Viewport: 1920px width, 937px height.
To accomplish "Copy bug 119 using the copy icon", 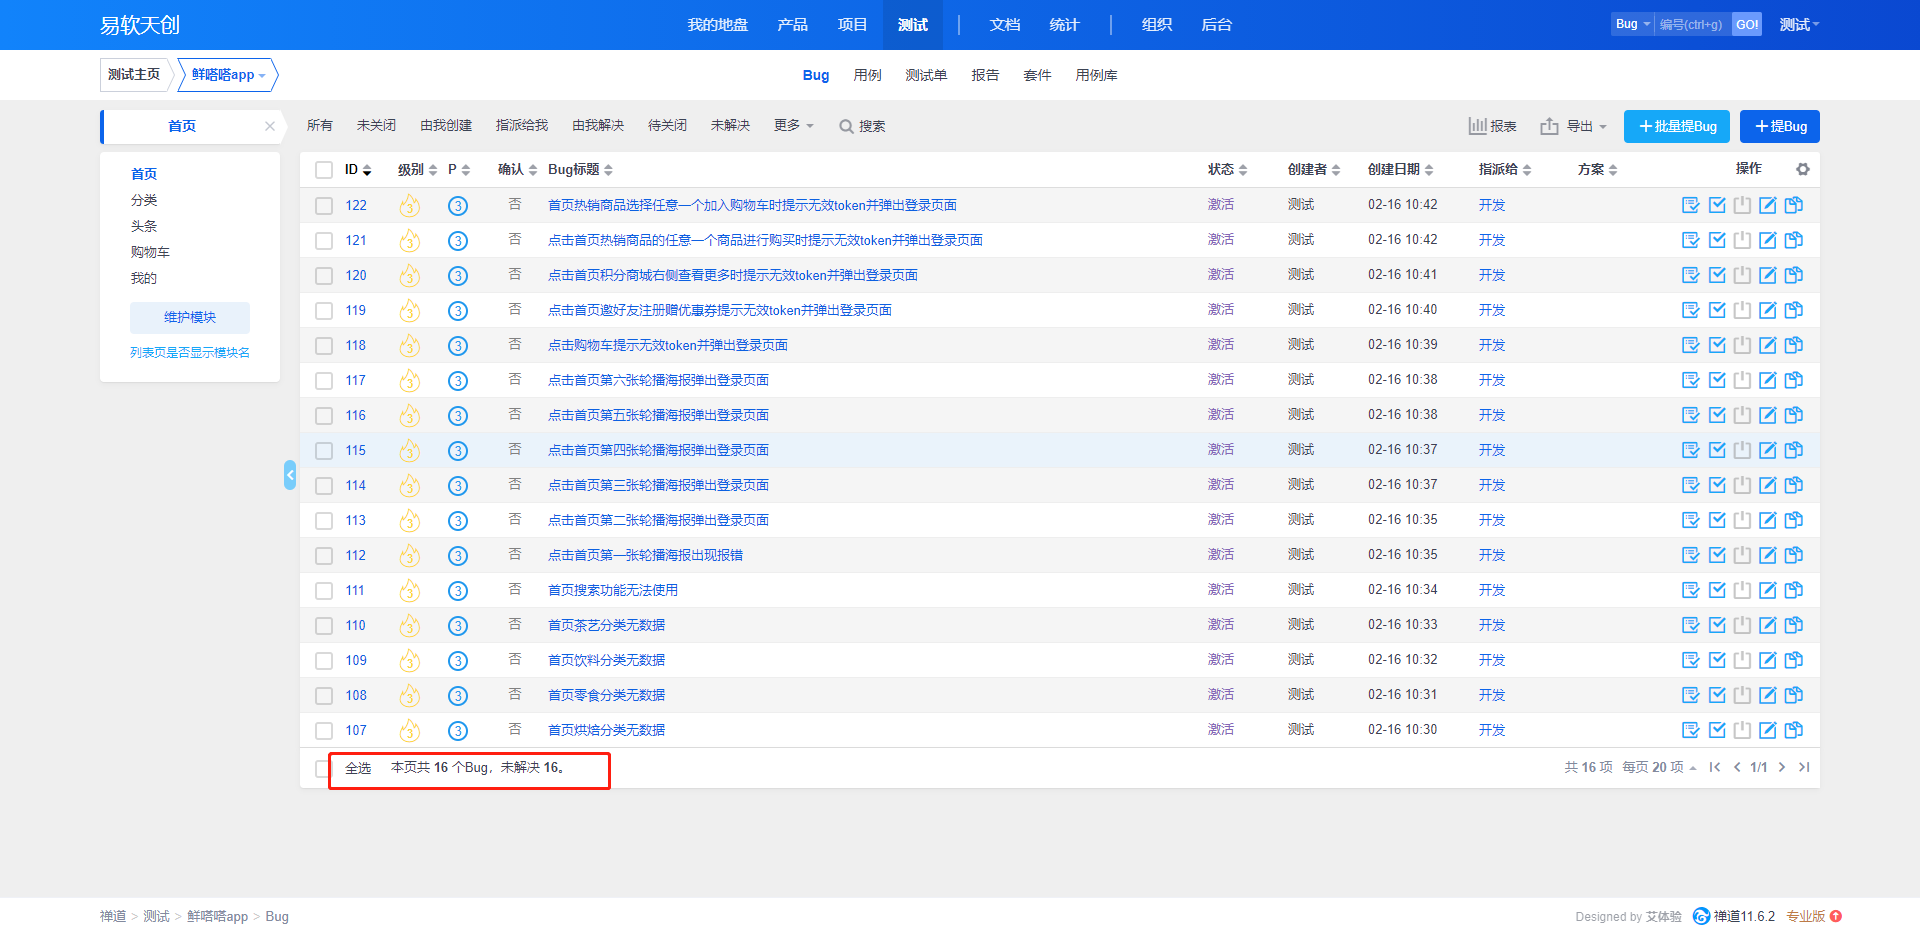I will tap(1794, 310).
